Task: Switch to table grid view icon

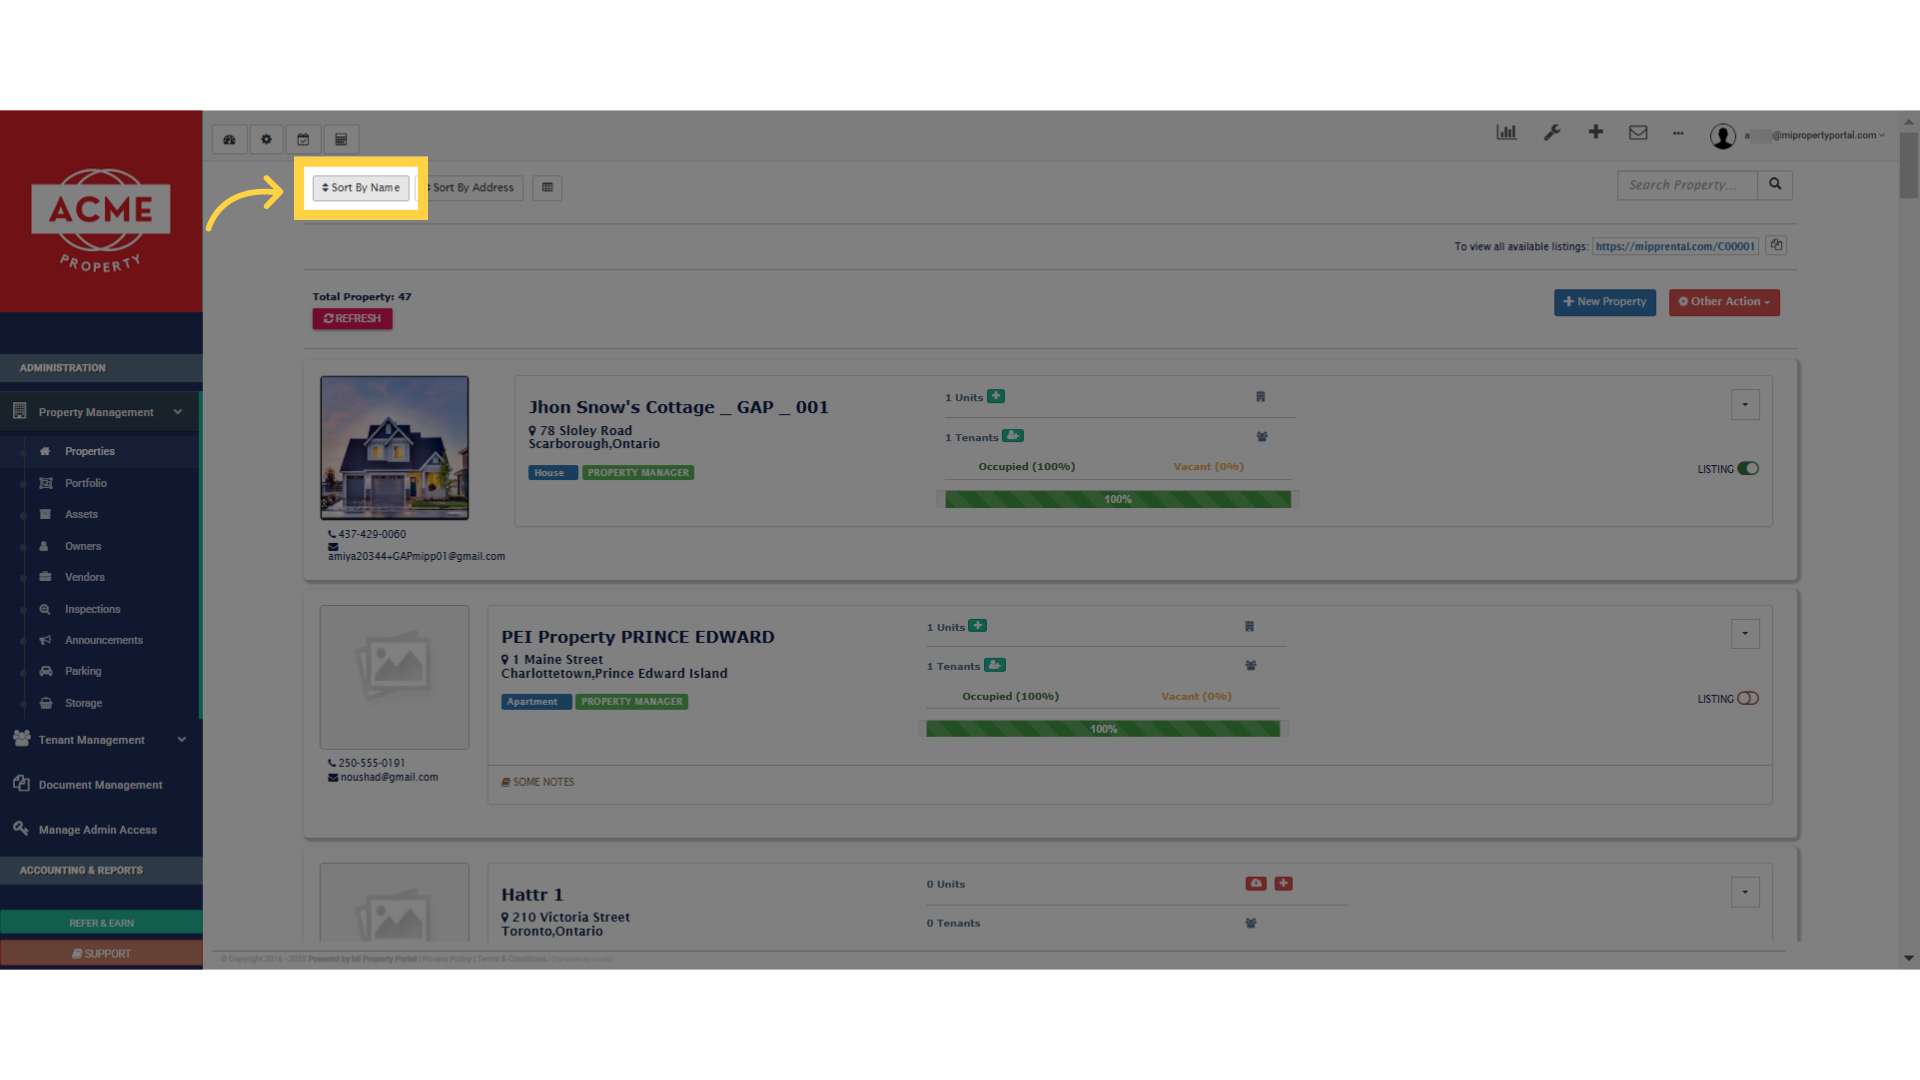Action: coord(547,188)
